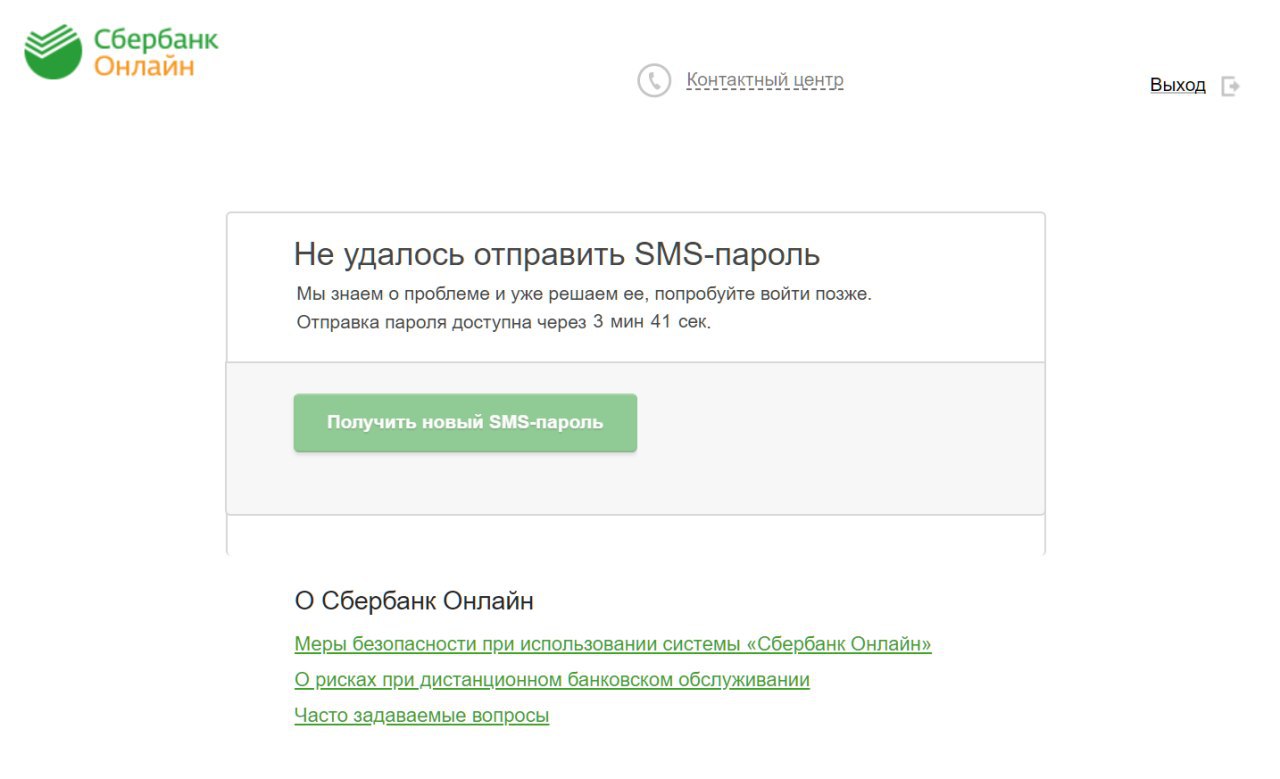Open Часто задаваемые вопросы link
This screenshot has width=1280, height=779.
422,716
